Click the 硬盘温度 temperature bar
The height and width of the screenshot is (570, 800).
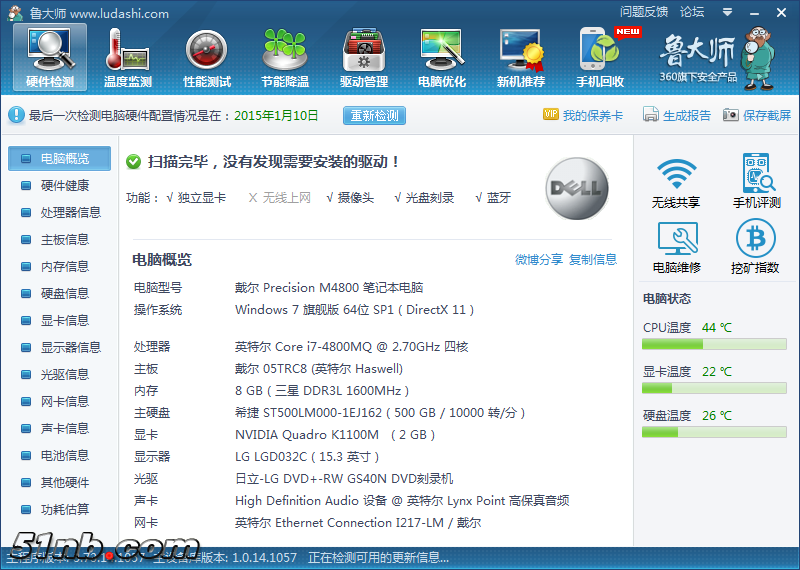tap(714, 432)
